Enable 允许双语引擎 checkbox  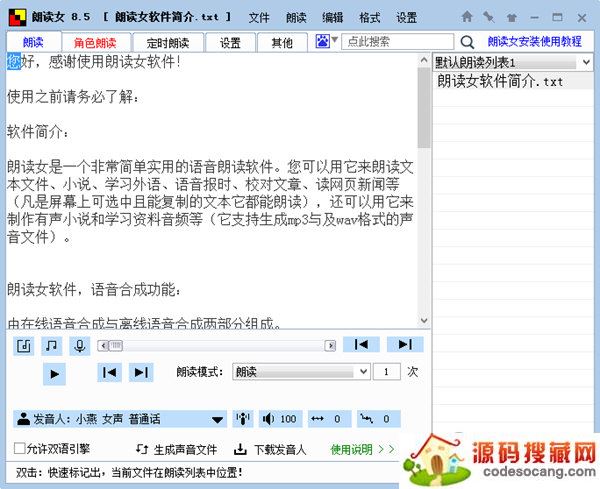19,448
